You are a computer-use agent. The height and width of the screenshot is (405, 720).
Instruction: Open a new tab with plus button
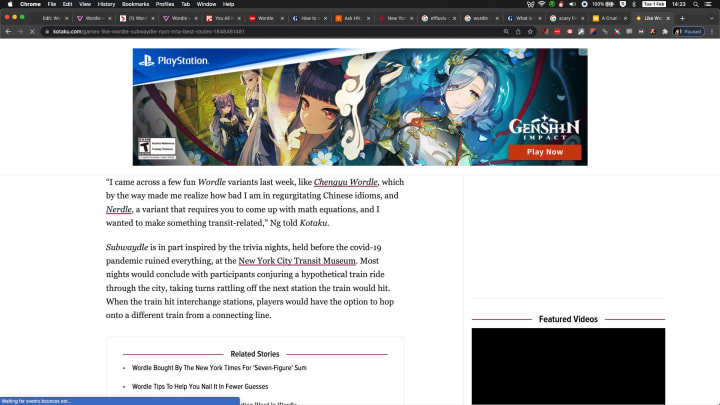(682, 18)
